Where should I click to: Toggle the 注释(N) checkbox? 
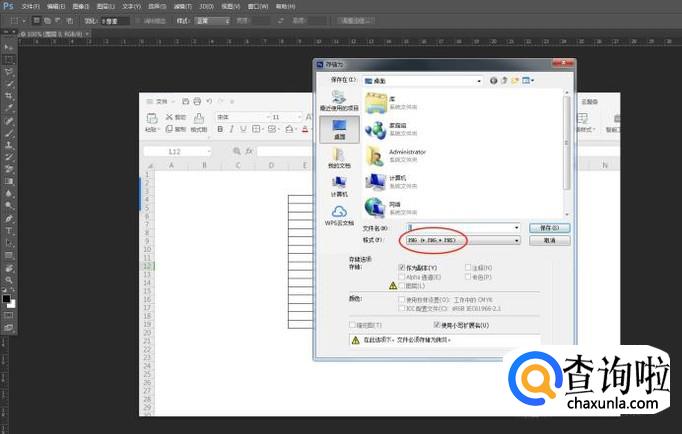pyautogui.click(x=468, y=267)
